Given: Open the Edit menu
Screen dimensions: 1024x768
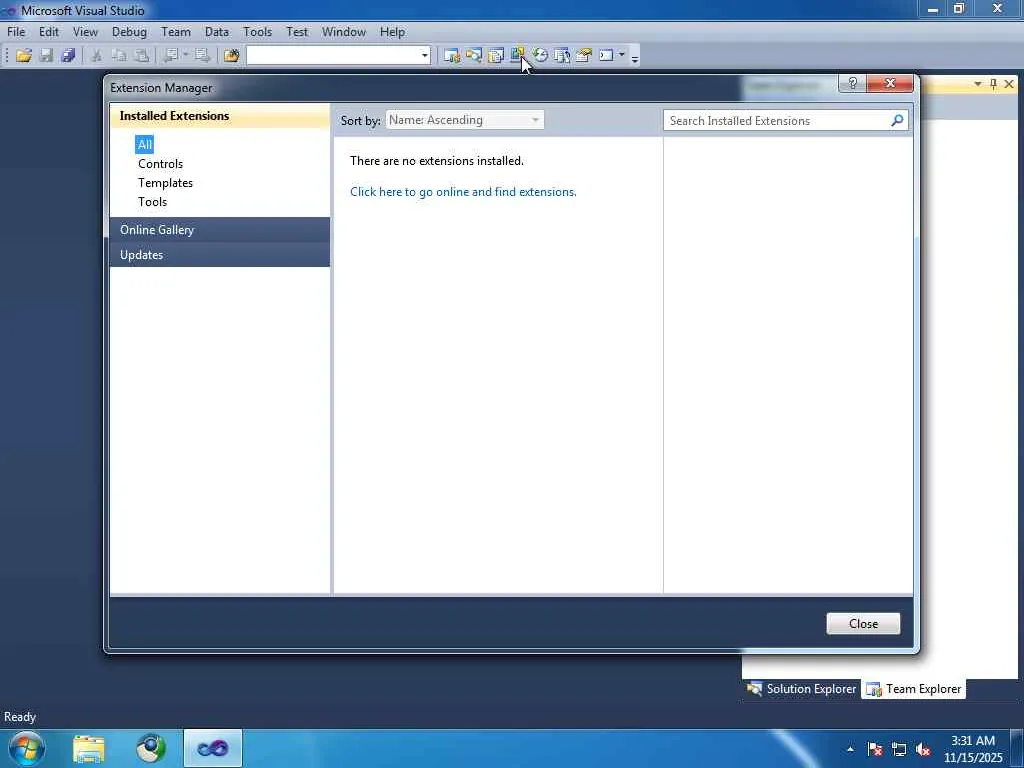Looking at the screenshot, I should (x=49, y=31).
